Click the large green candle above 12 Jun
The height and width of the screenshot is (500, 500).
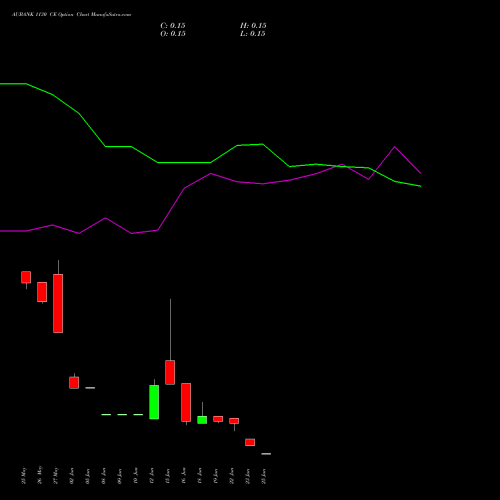[154, 402]
